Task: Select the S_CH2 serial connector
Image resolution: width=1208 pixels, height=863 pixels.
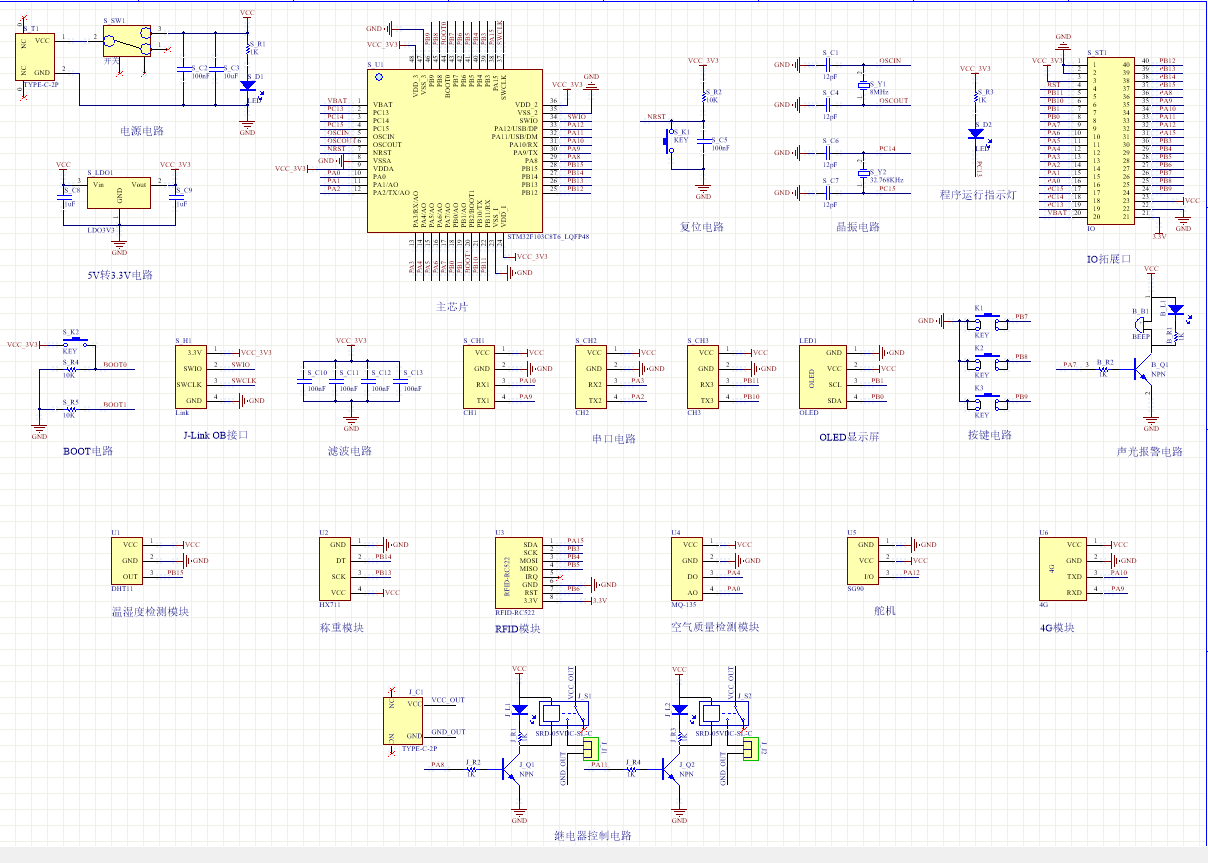Action: click(x=593, y=377)
